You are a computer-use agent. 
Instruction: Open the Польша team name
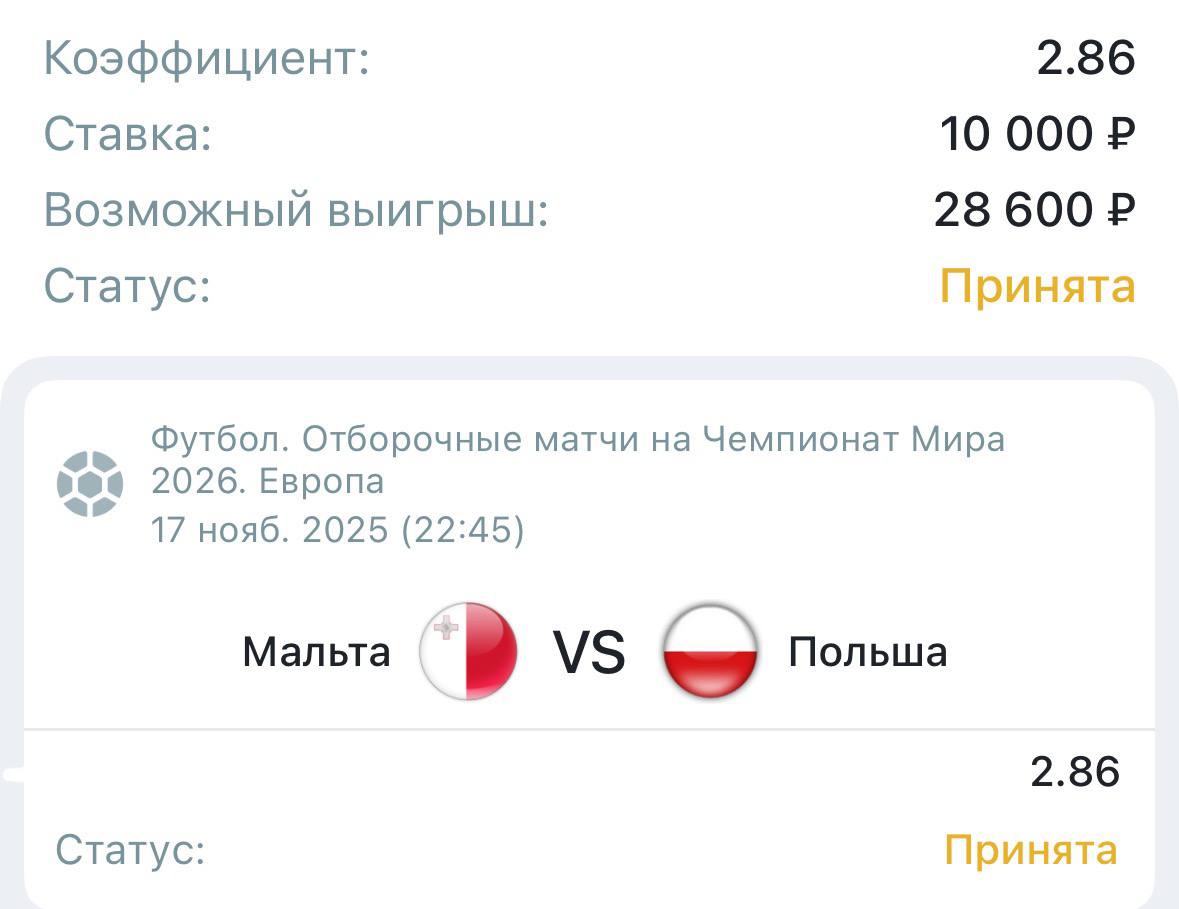tap(867, 652)
